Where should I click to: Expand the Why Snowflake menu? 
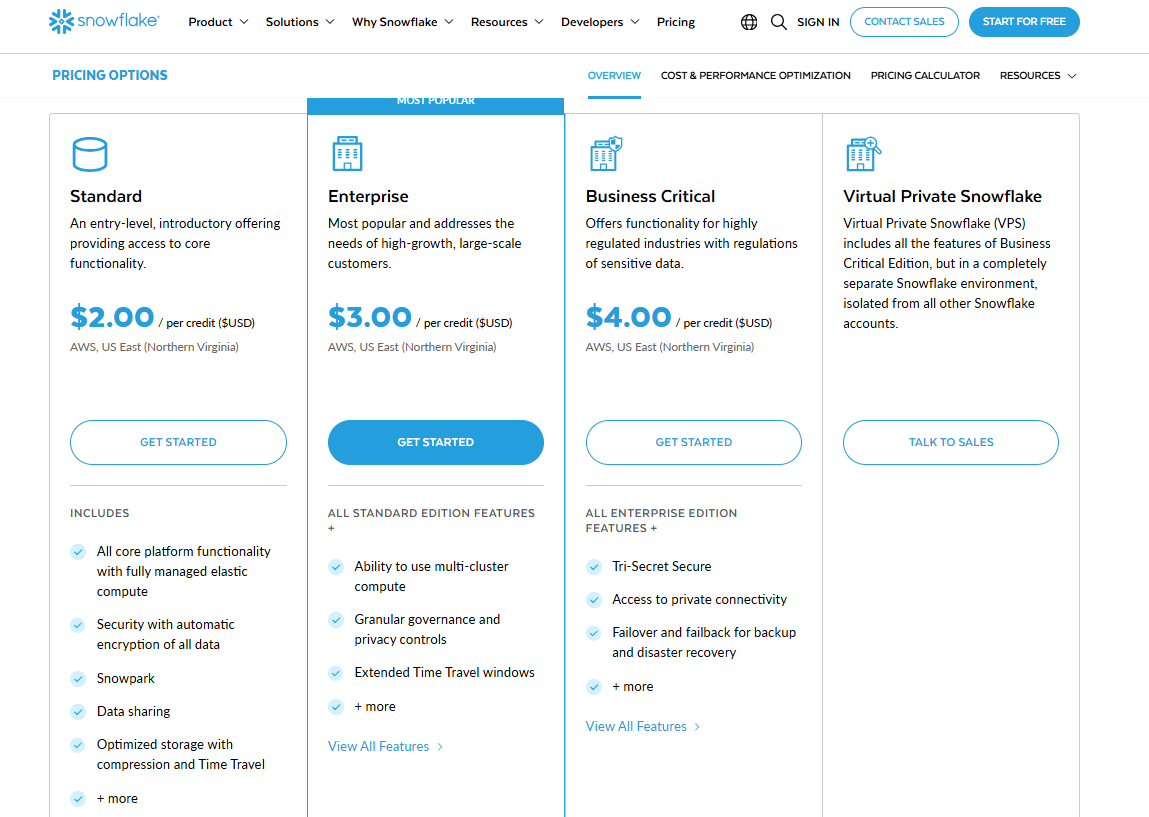click(x=402, y=22)
